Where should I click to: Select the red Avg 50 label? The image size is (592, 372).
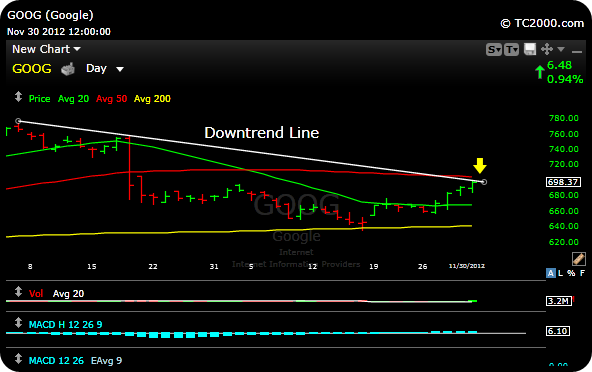click(x=111, y=99)
